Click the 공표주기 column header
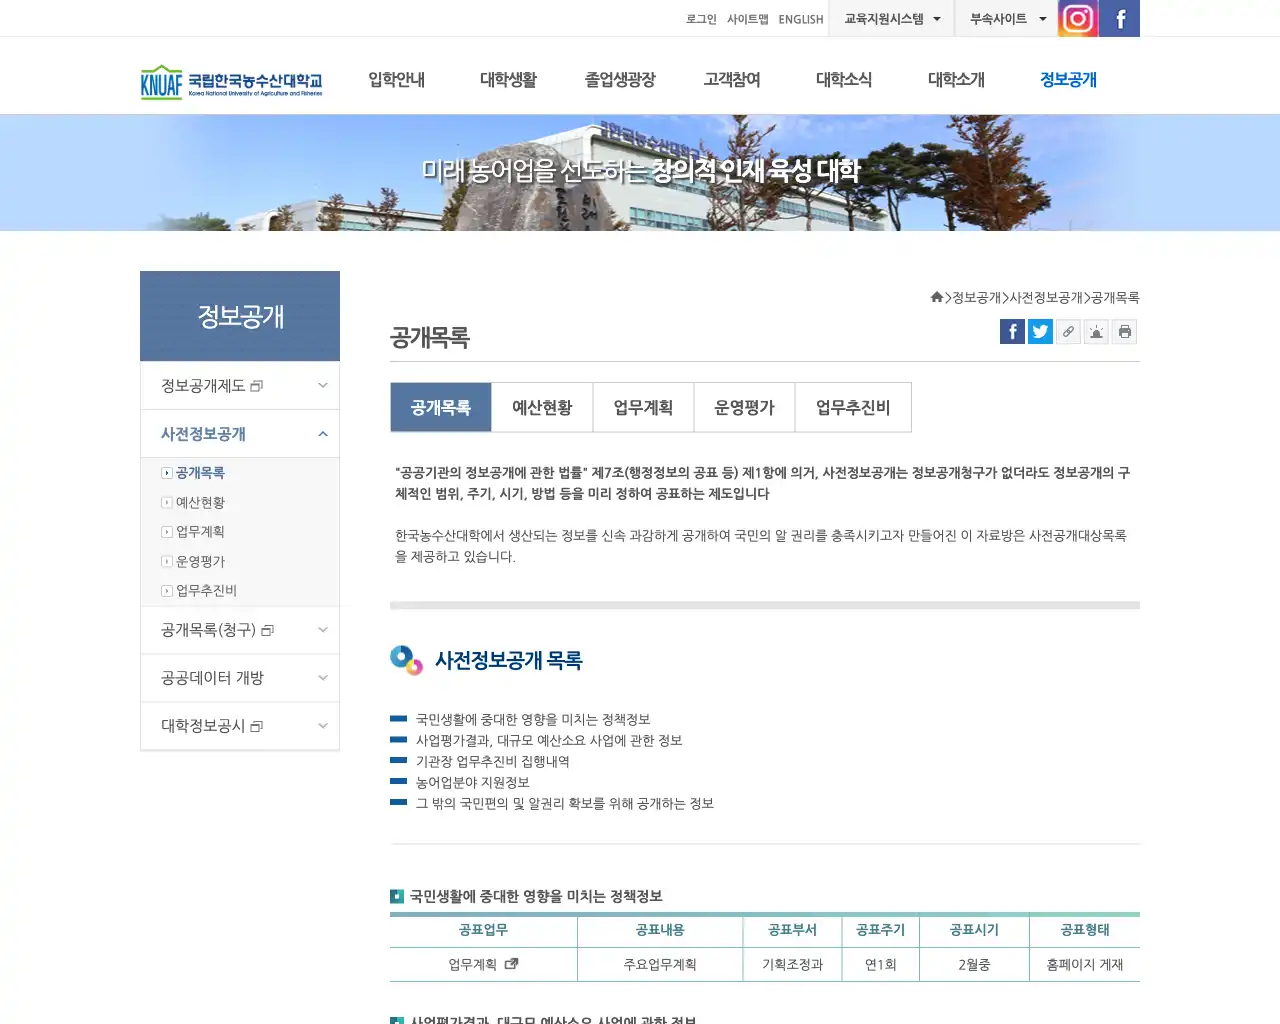The height and width of the screenshot is (1024, 1280). click(x=880, y=930)
